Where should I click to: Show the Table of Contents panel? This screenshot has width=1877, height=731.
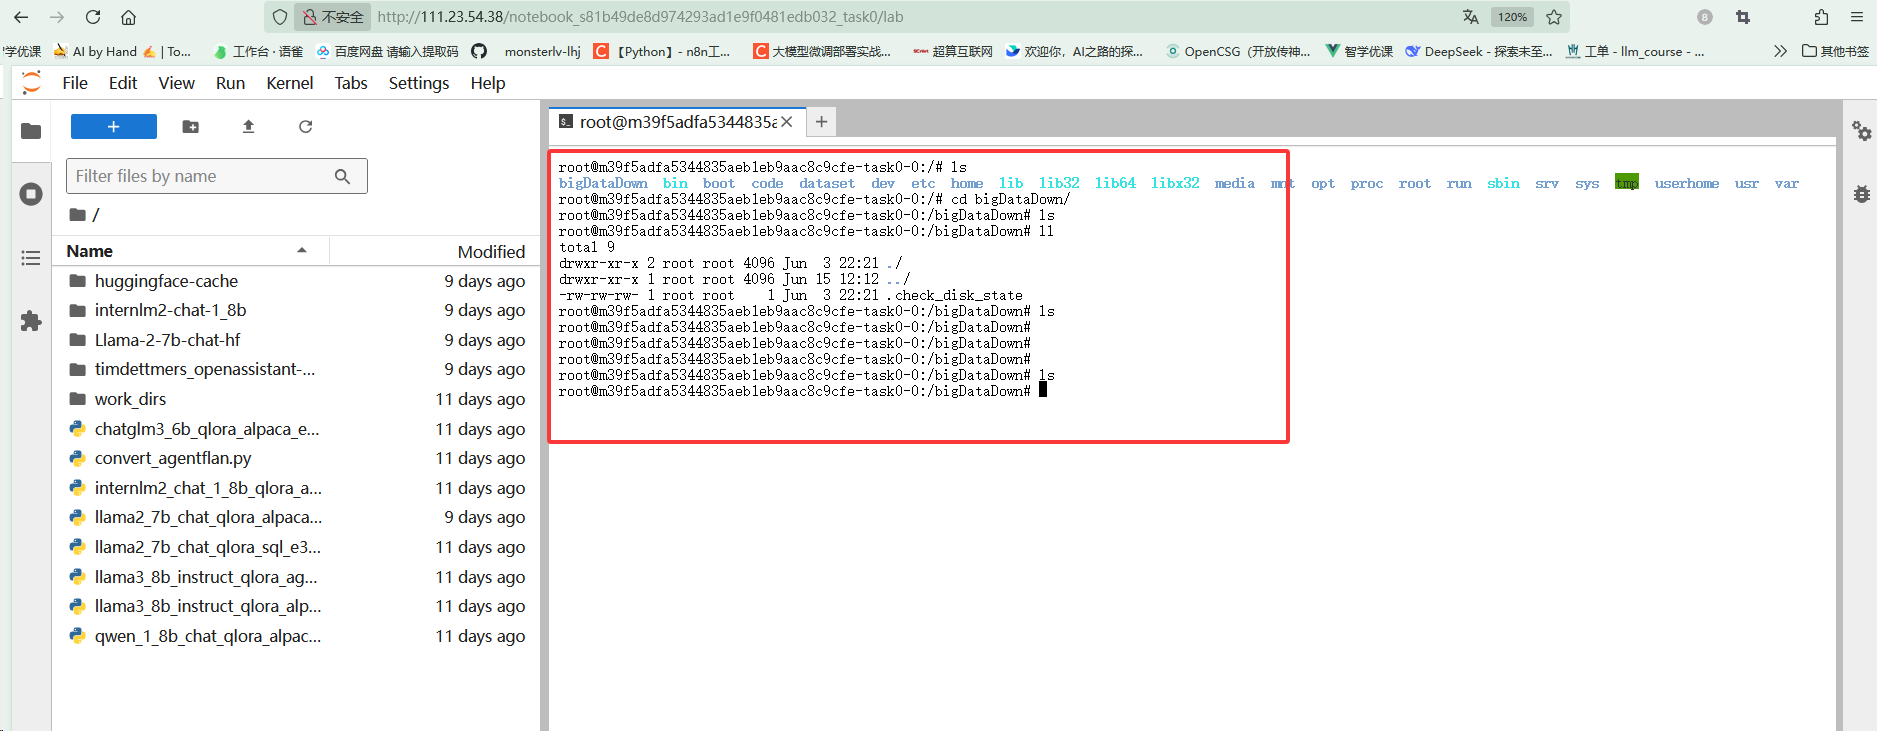point(31,258)
